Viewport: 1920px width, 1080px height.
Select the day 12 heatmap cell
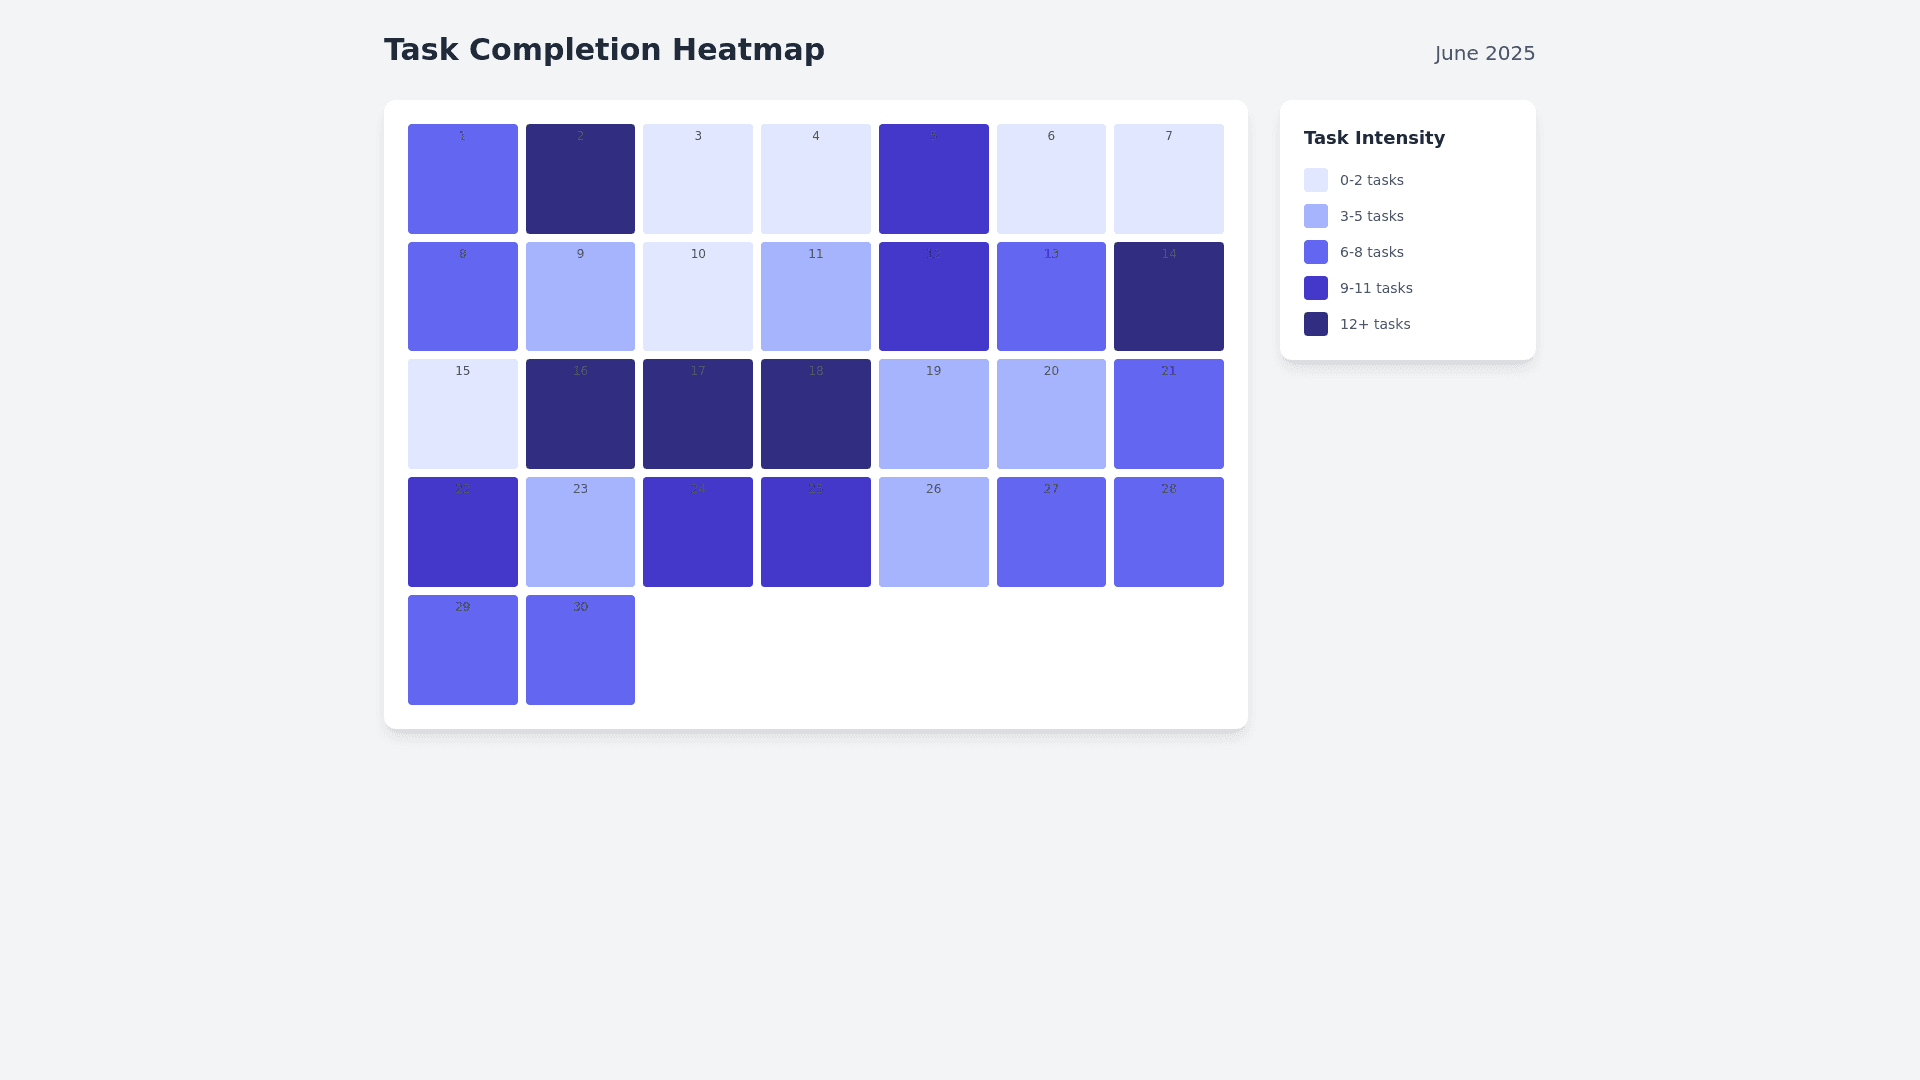point(933,296)
